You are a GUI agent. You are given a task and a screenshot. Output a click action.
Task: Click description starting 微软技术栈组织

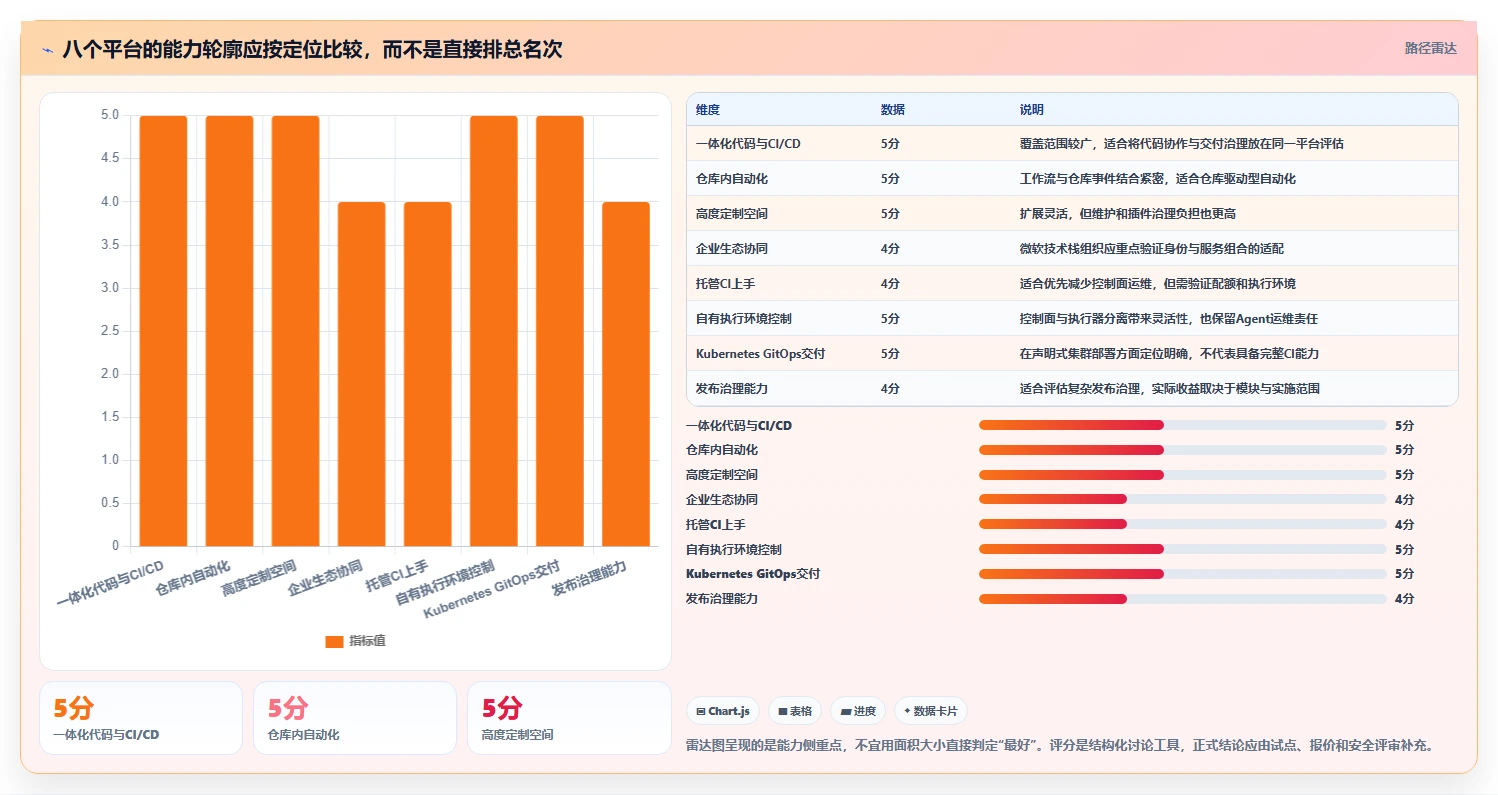(1152, 248)
